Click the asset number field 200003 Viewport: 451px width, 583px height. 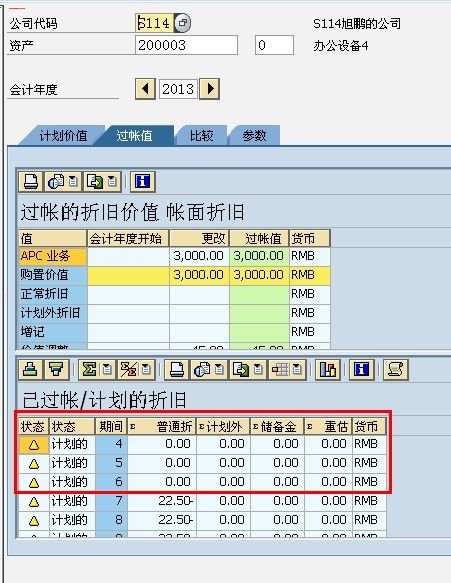187,45
